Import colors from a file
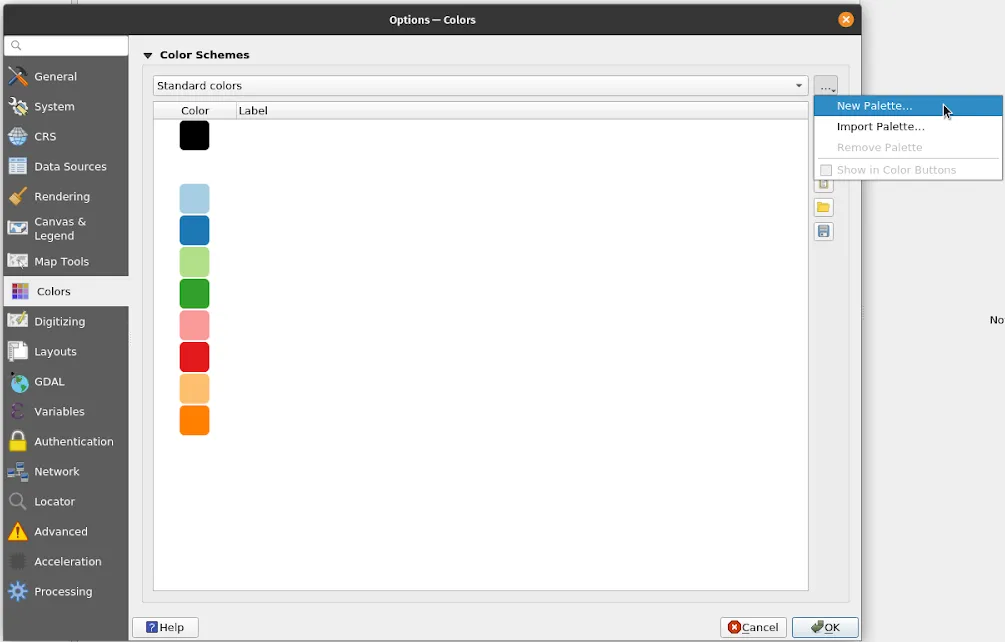The height and width of the screenshot is (642, 1005). (823, 207)
